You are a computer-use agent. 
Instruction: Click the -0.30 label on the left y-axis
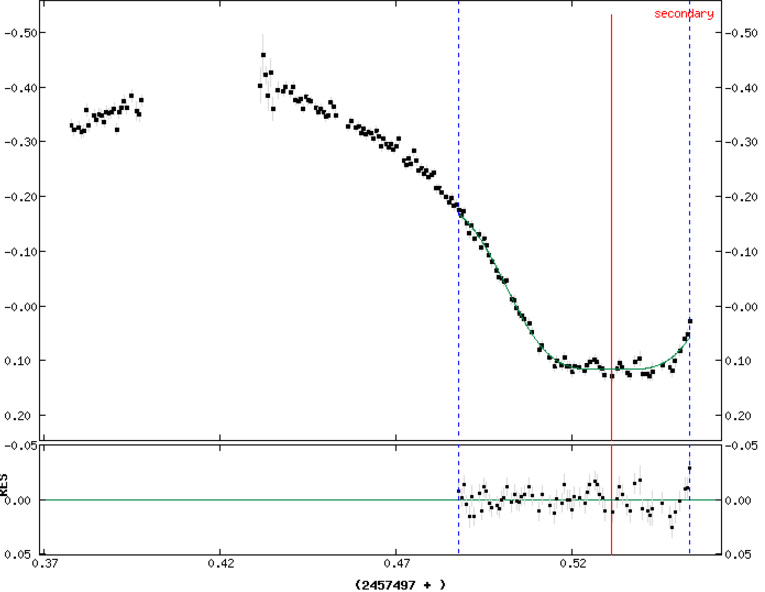pyautogui.click(x=21, y=142)
